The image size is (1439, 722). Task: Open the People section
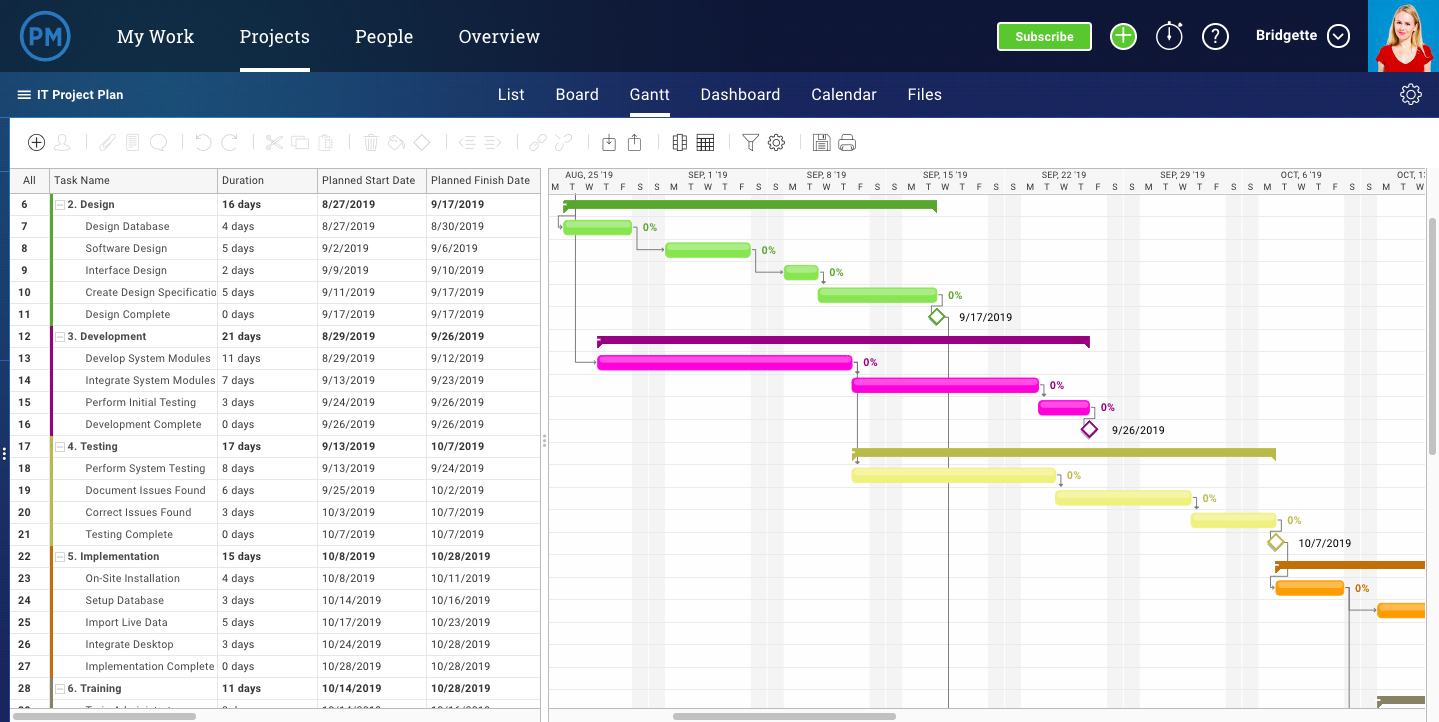pyautogui.click(x=384, y=36)
